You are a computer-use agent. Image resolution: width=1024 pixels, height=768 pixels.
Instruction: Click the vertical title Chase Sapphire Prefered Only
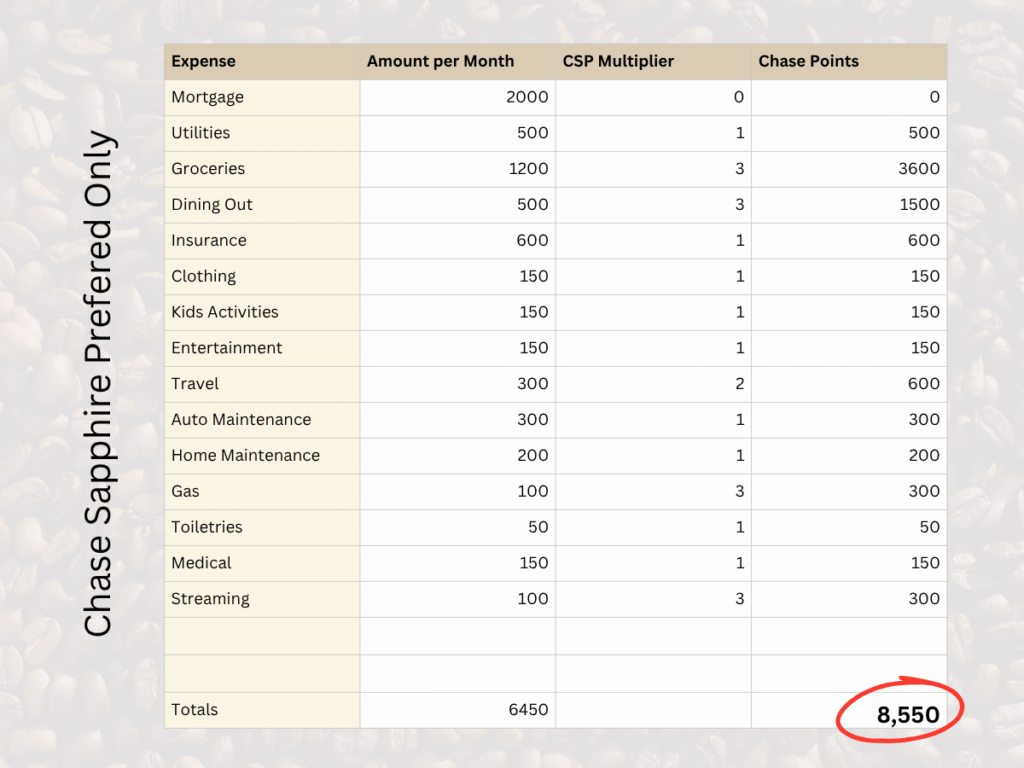pos(99,383)
